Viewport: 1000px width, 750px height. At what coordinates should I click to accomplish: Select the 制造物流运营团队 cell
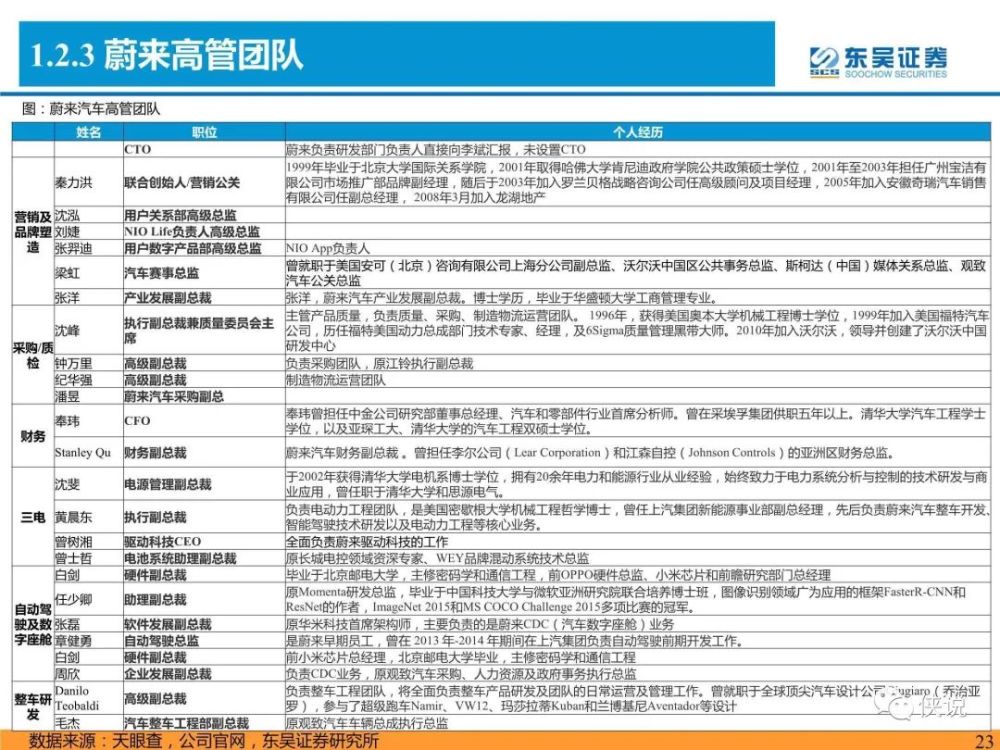(638, 380)
